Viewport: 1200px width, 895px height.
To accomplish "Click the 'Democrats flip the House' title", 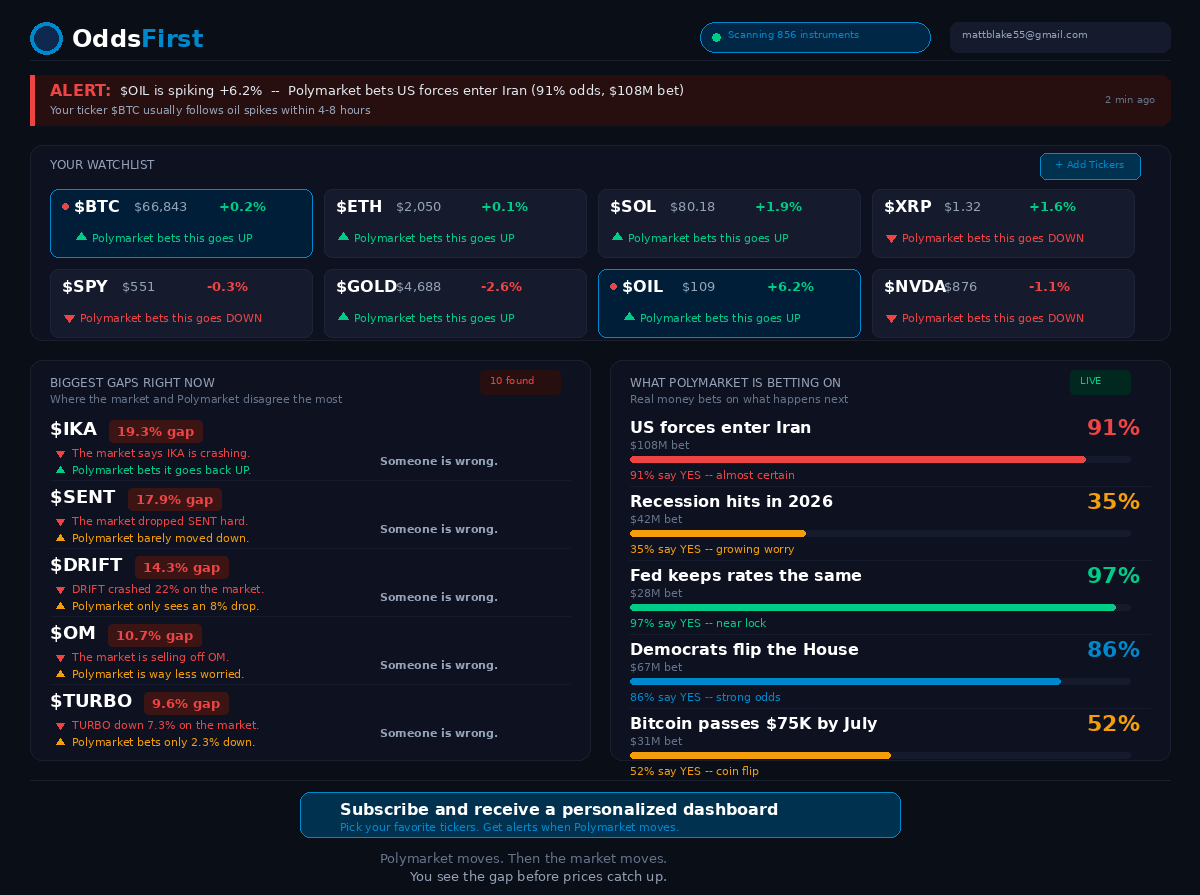I will click(744, 650).
